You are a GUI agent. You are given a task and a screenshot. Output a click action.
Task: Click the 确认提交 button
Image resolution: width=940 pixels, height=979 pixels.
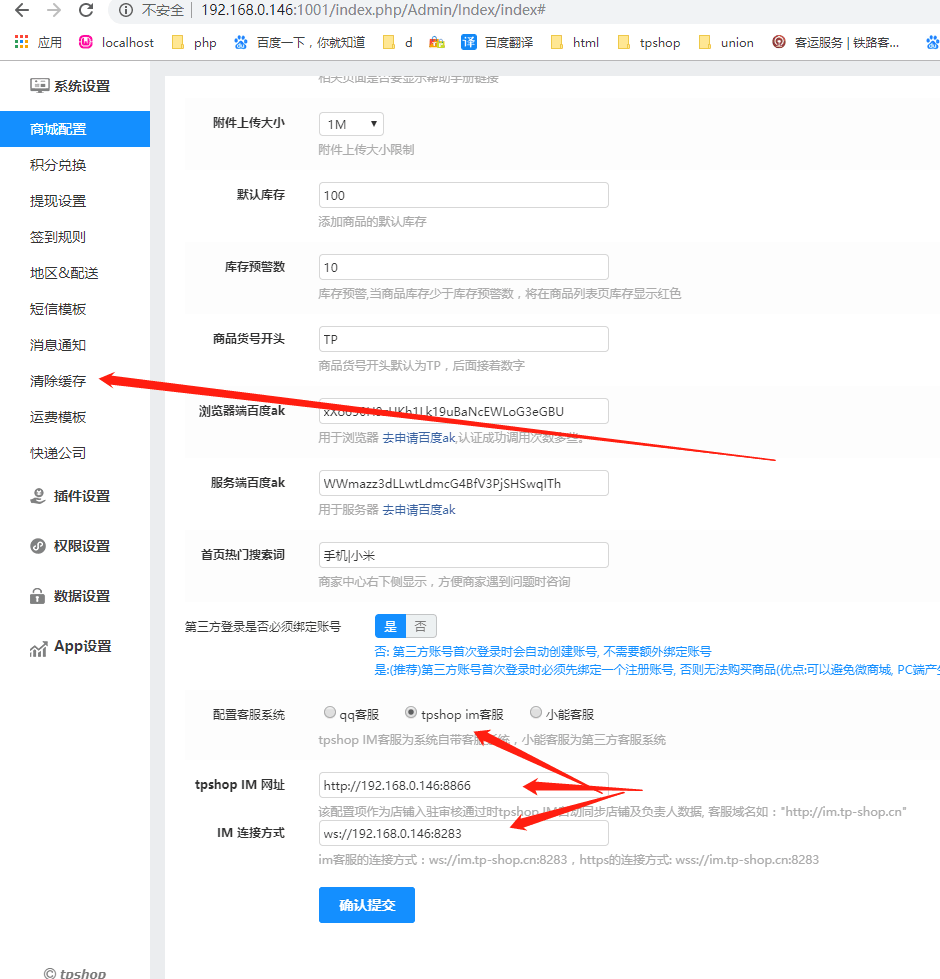366,904
